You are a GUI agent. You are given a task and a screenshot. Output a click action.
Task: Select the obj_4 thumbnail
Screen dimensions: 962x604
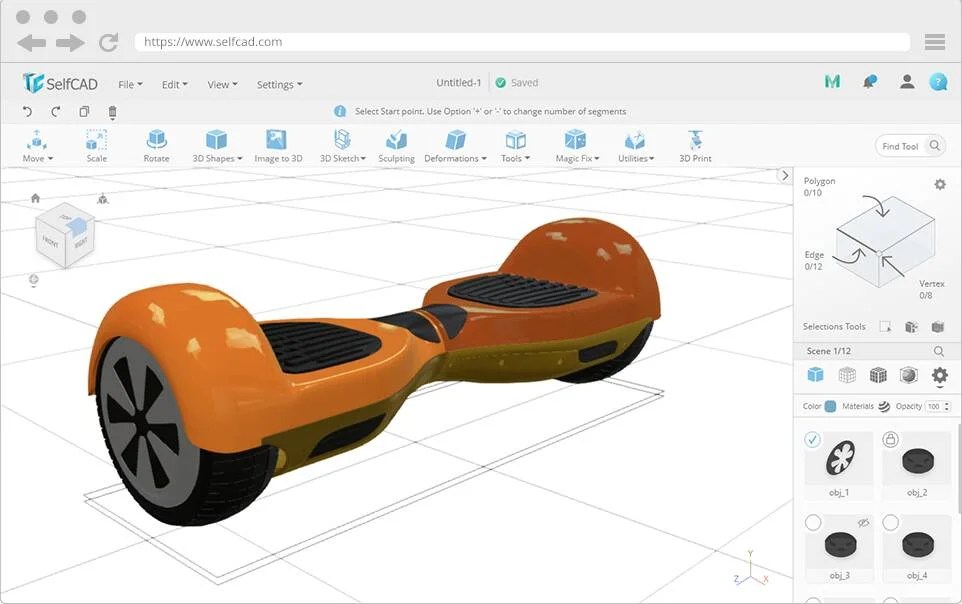pyautogui.click(x=917, y=547)
